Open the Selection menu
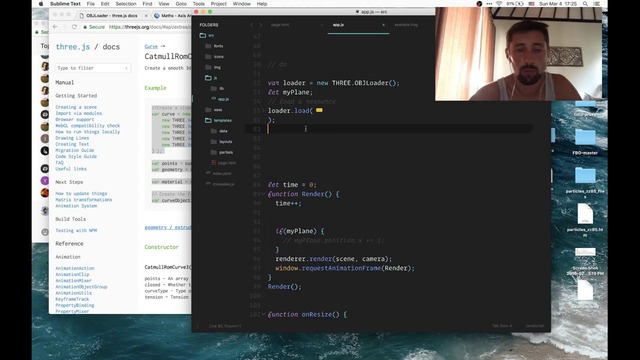This screenshot has width=640, height=360. pyautogui.click(x=126, y=4)
